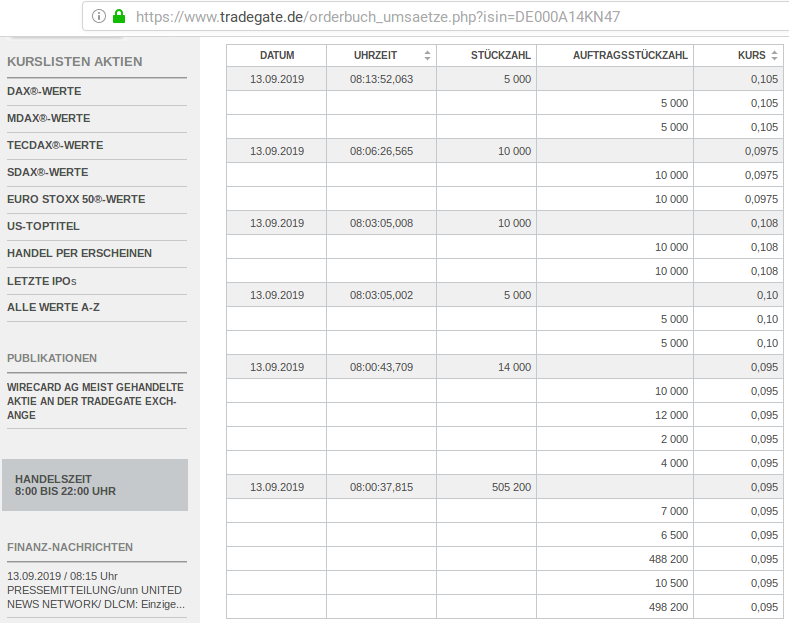The height and width of the screenshot is (623, 789).
Task: Click Kurs 0,10 in 08:03:05,002 row
Action: click(767, 295)
